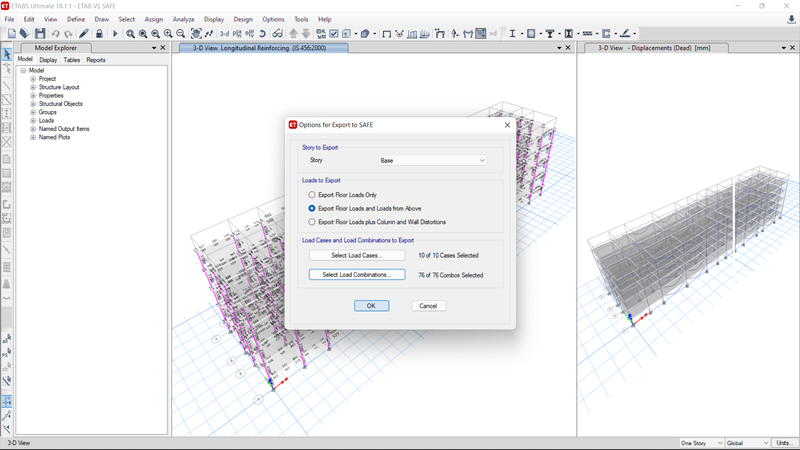This screenshot has height=450, width=800.
Task: Close the Model Explorer panel
Action: coord(163,48)
